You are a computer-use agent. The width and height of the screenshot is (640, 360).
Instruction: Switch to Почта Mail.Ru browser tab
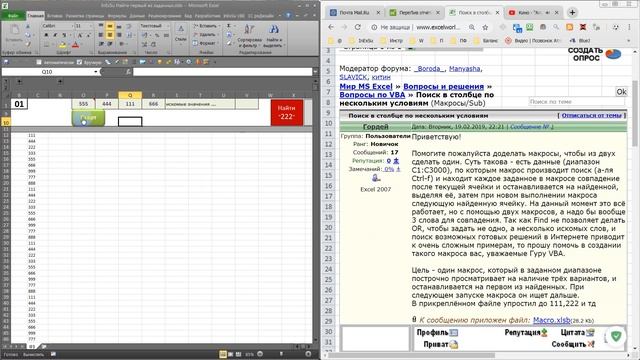tap(354, 13)
